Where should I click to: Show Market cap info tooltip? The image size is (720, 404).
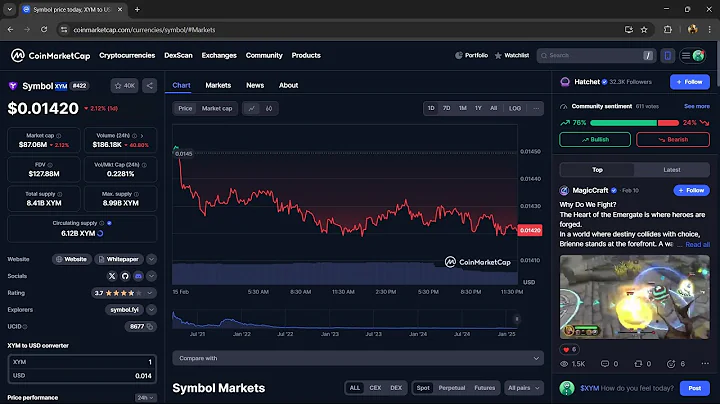point(58,135)
